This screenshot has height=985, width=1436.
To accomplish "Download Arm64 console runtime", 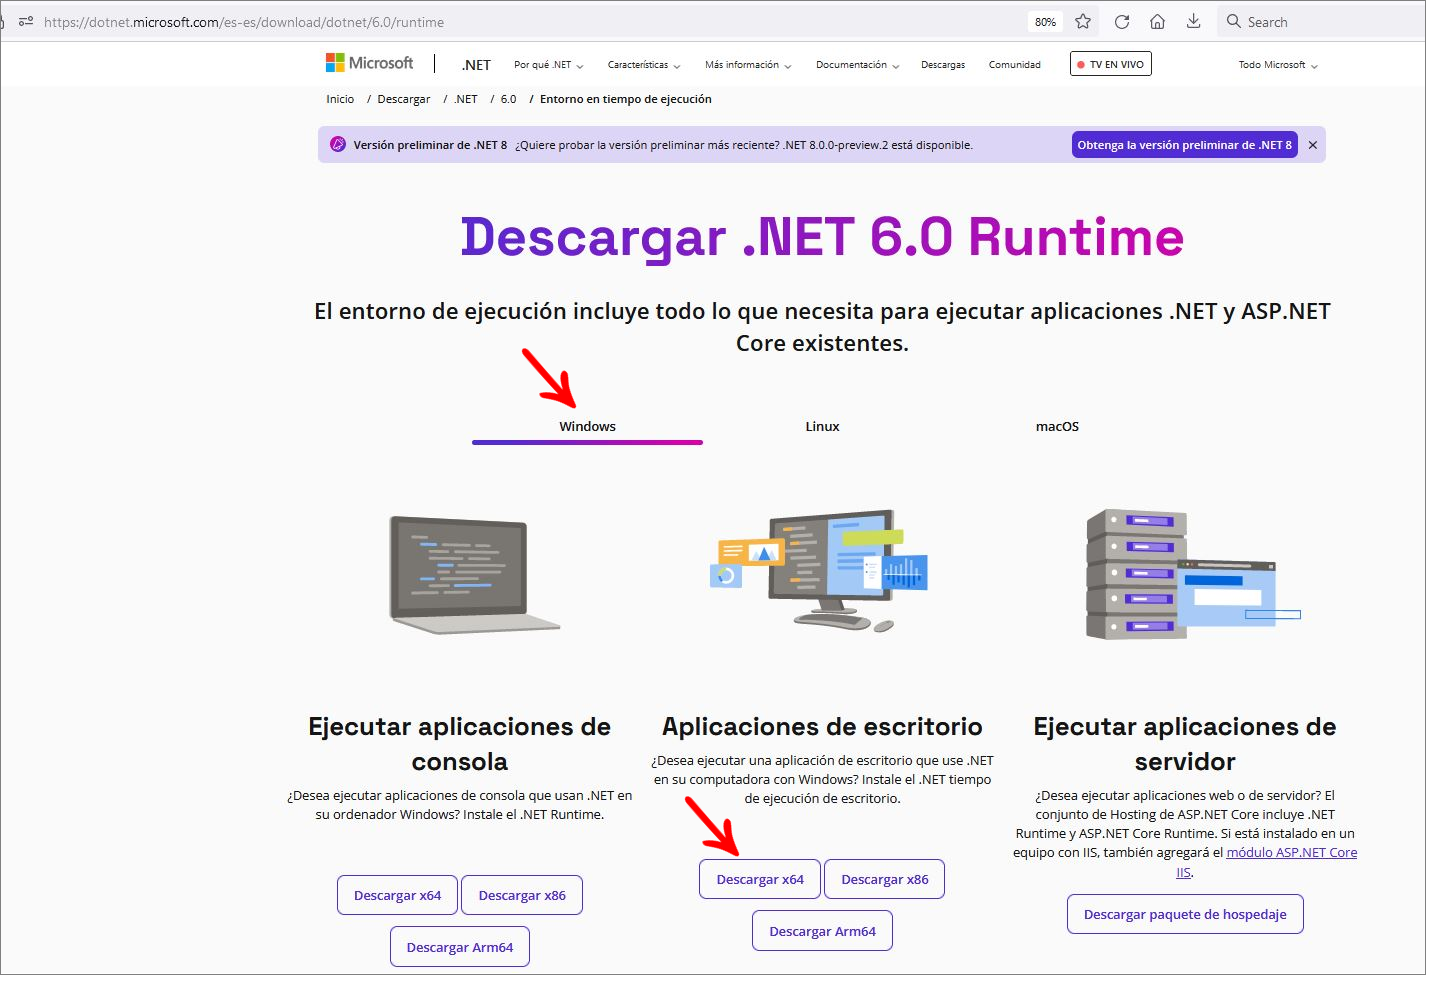I will 460,947.
